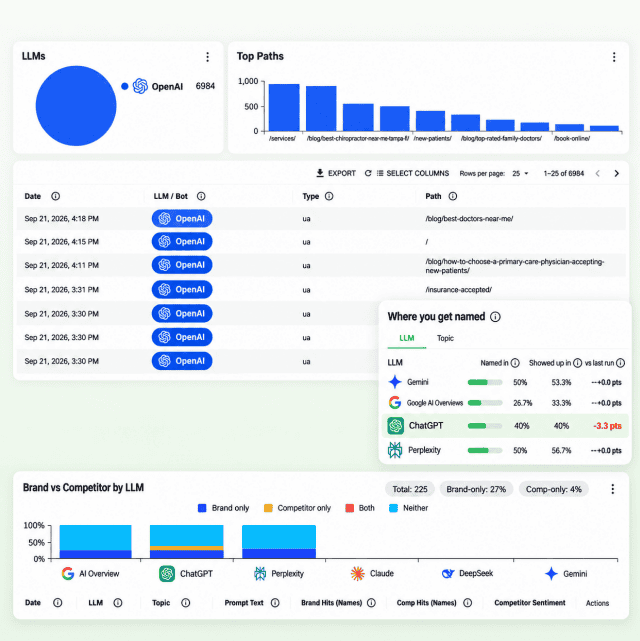Image resolution: width=640 pixels, height=641 pixels.
Task: Click OpenAI badge in the 4:15 PM row
Action: point(182,242)
